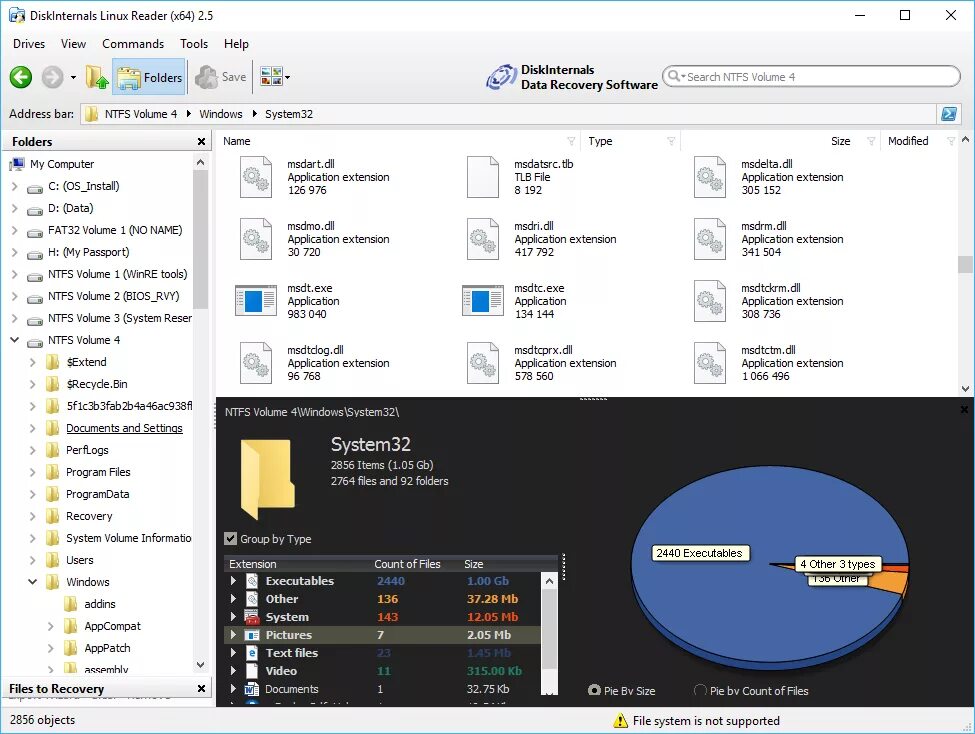Select Documents and Settings folder
This screenshot has height=734, width=975.
(x=124, y=428)
